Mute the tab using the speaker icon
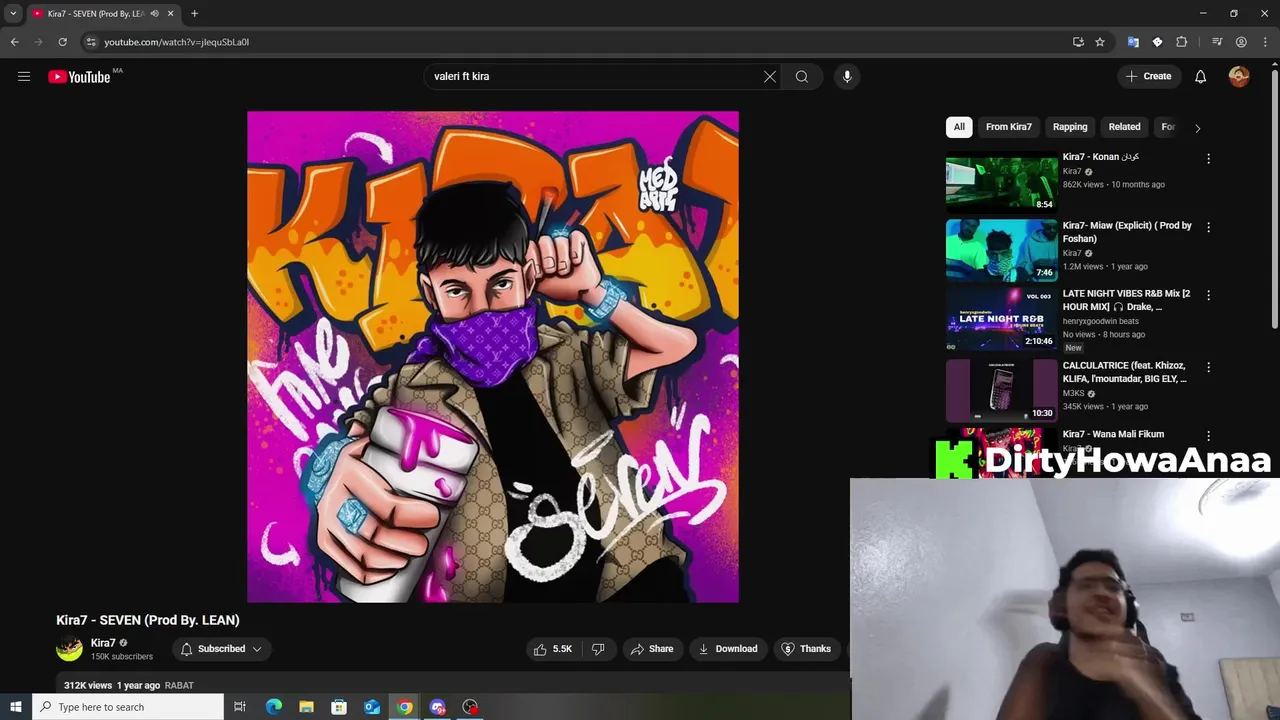The height and width of the screenshot is (720, 1280). [154, 13]
